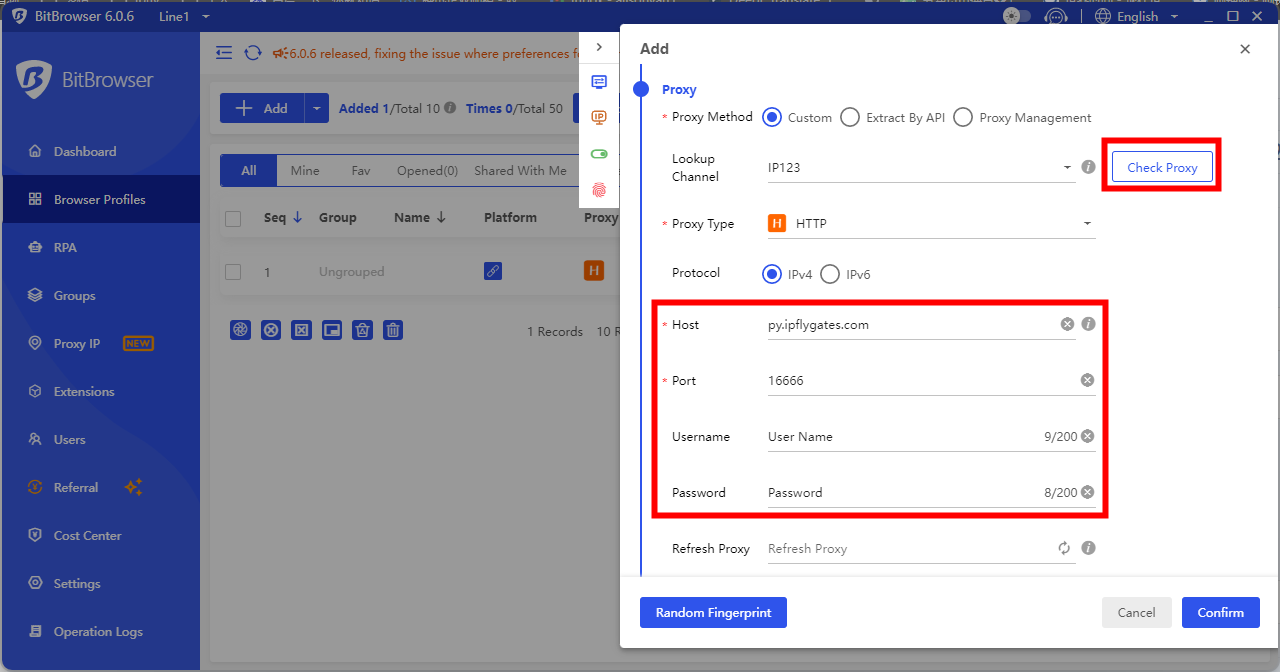Image resolution: width=1280 pixels, height=672 pixels.
Task: Open the Line1 dropdown in title bar
Action: coord(185,17)
